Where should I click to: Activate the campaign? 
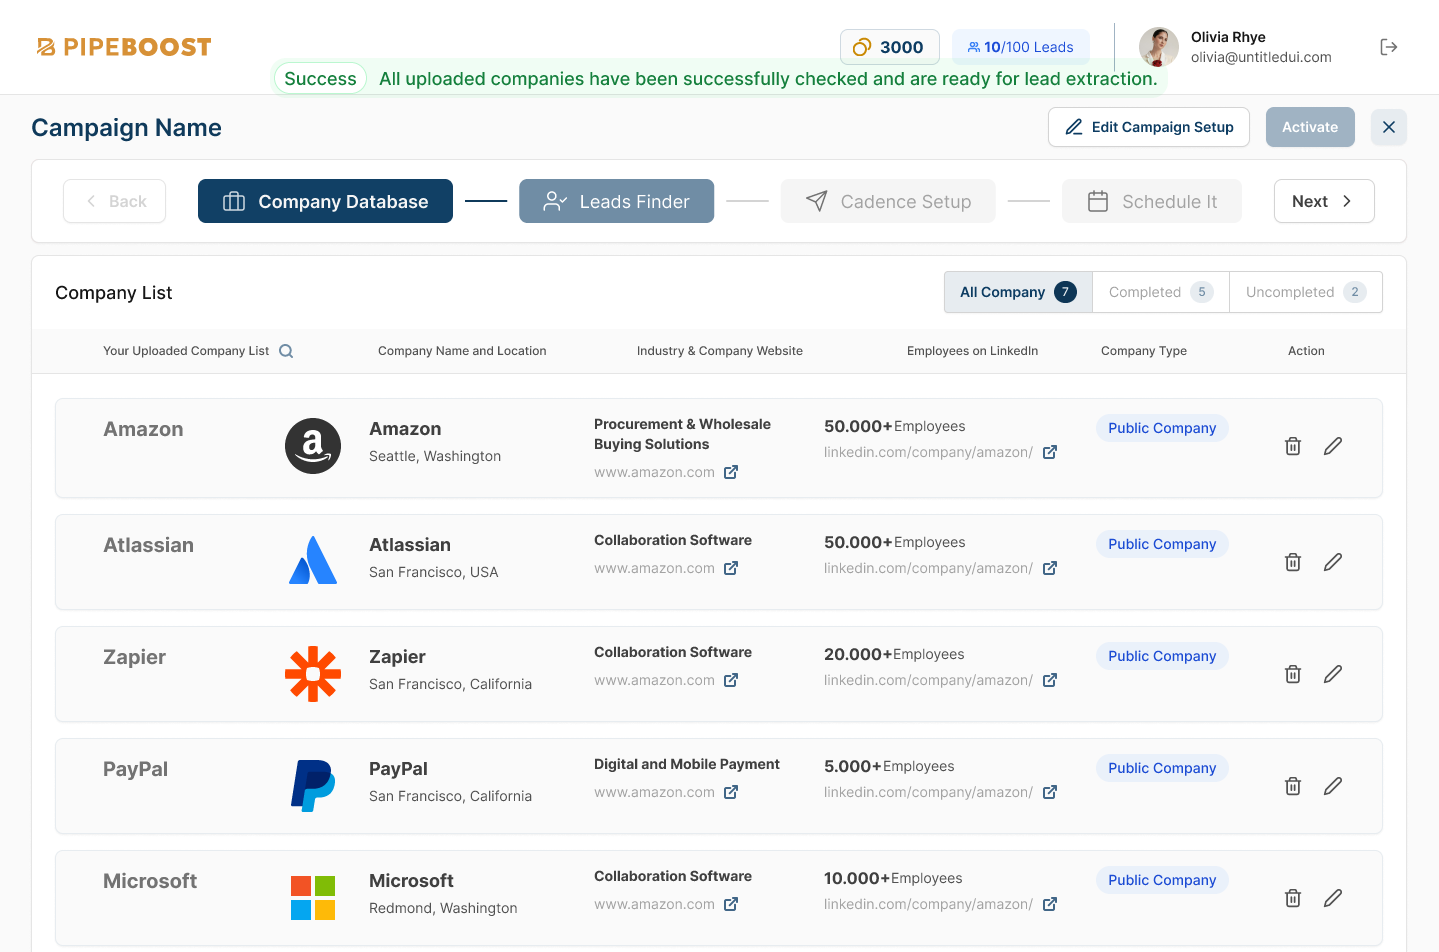click(1310, 127)
